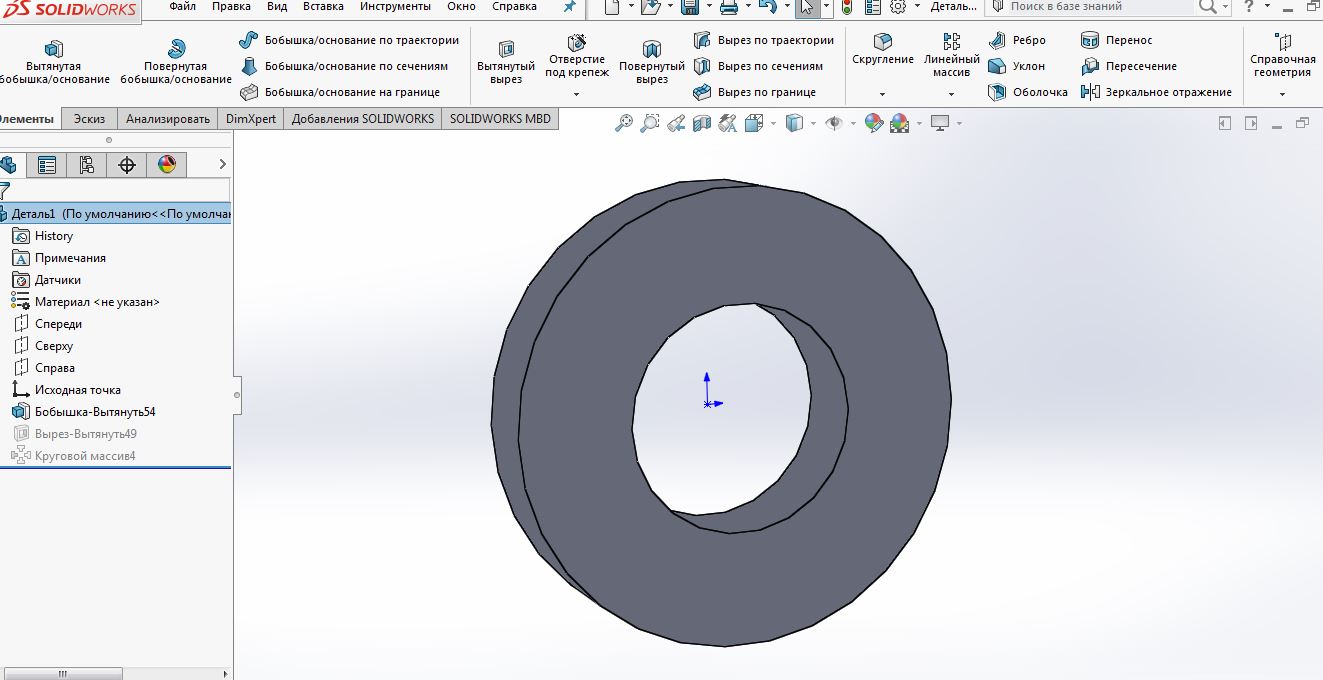
Task: Open the Вставка menu
Action: [x=322, y=7]
